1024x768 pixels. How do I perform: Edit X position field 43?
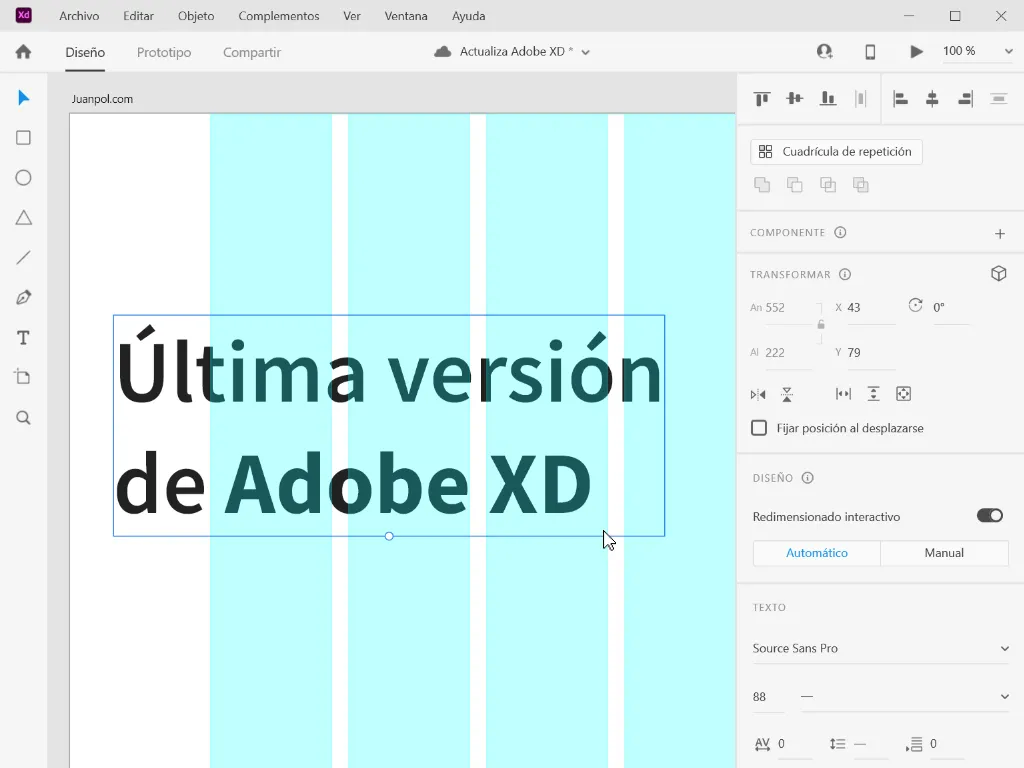(871, 308)
